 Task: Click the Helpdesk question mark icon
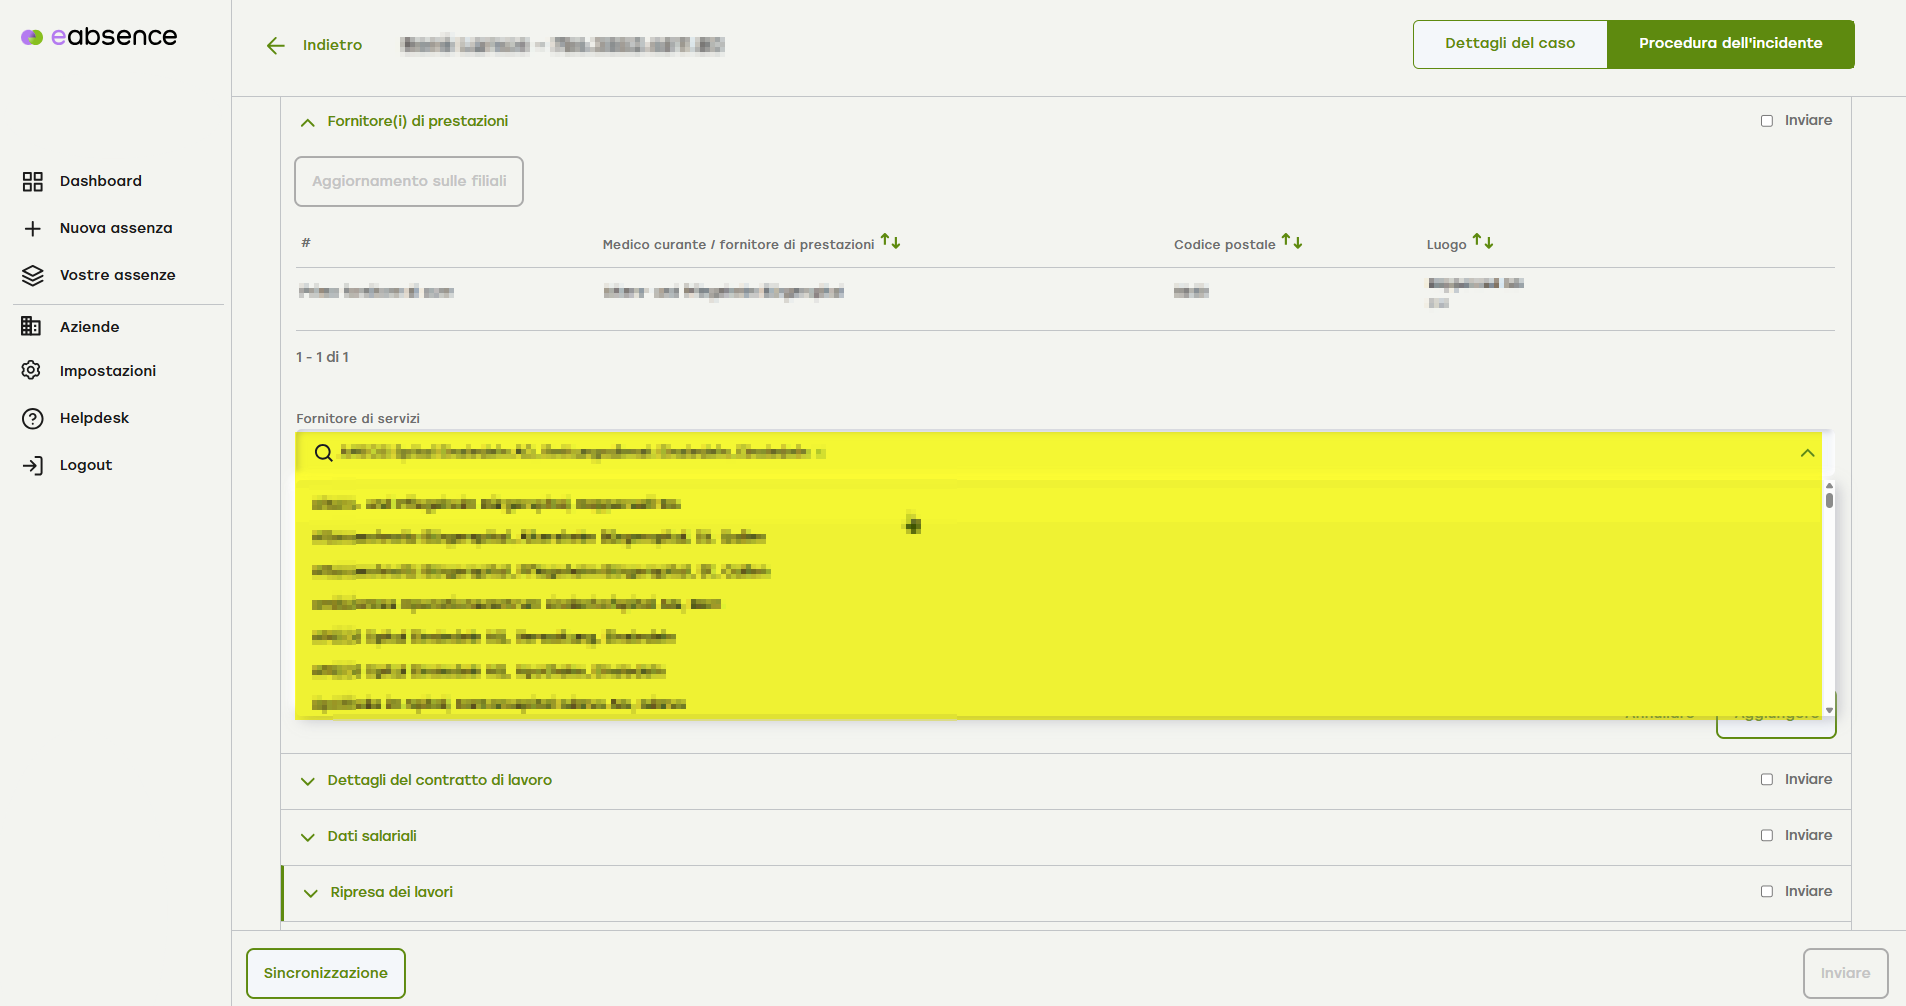tap(33, 419)
